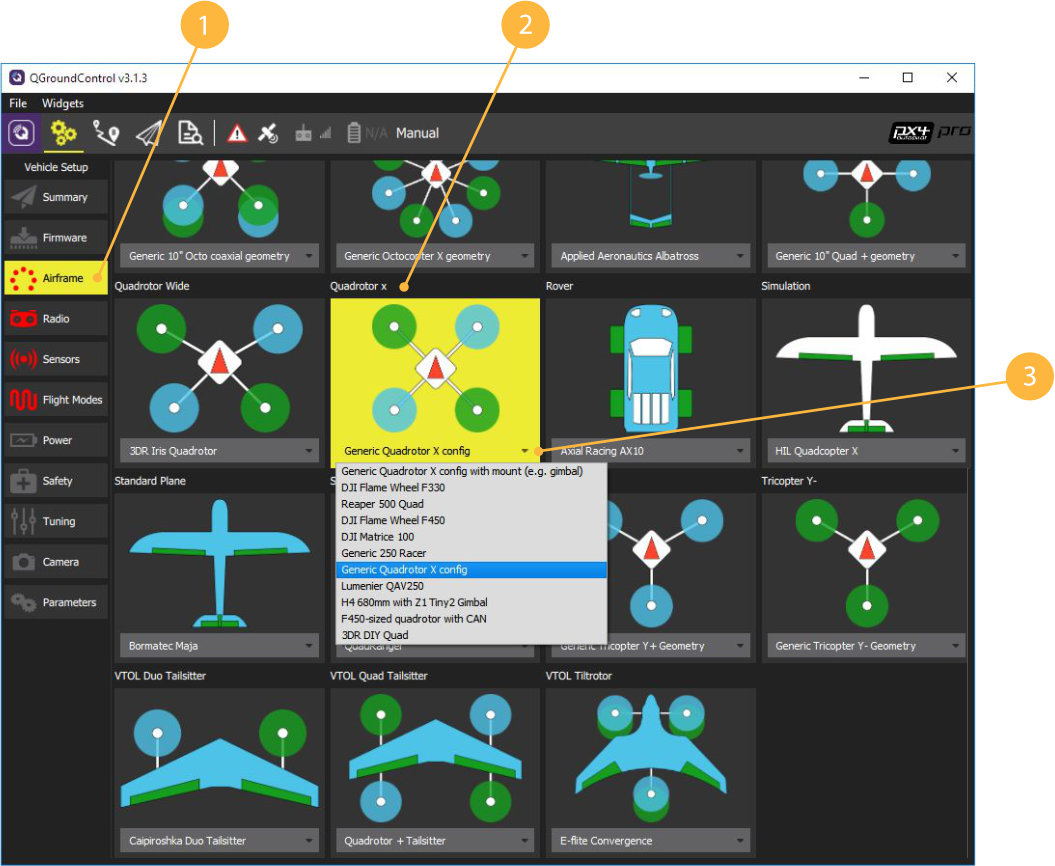The image size is (1055, 866).
Task: Open the Sensors setup page
Action: (56, 359)
